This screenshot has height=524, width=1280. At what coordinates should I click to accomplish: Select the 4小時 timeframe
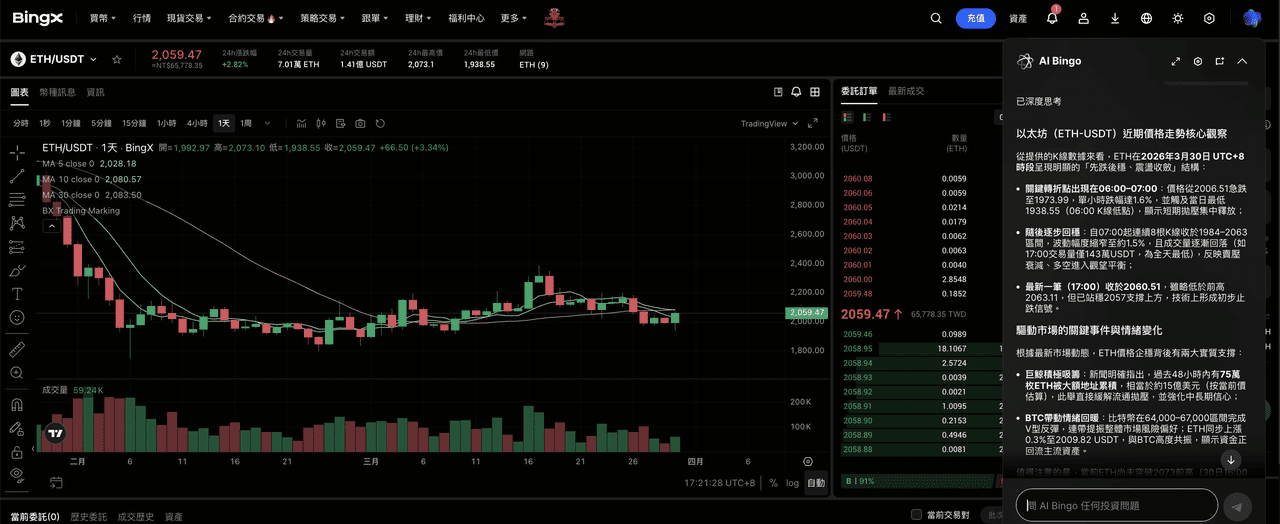(x=196, y=123)
